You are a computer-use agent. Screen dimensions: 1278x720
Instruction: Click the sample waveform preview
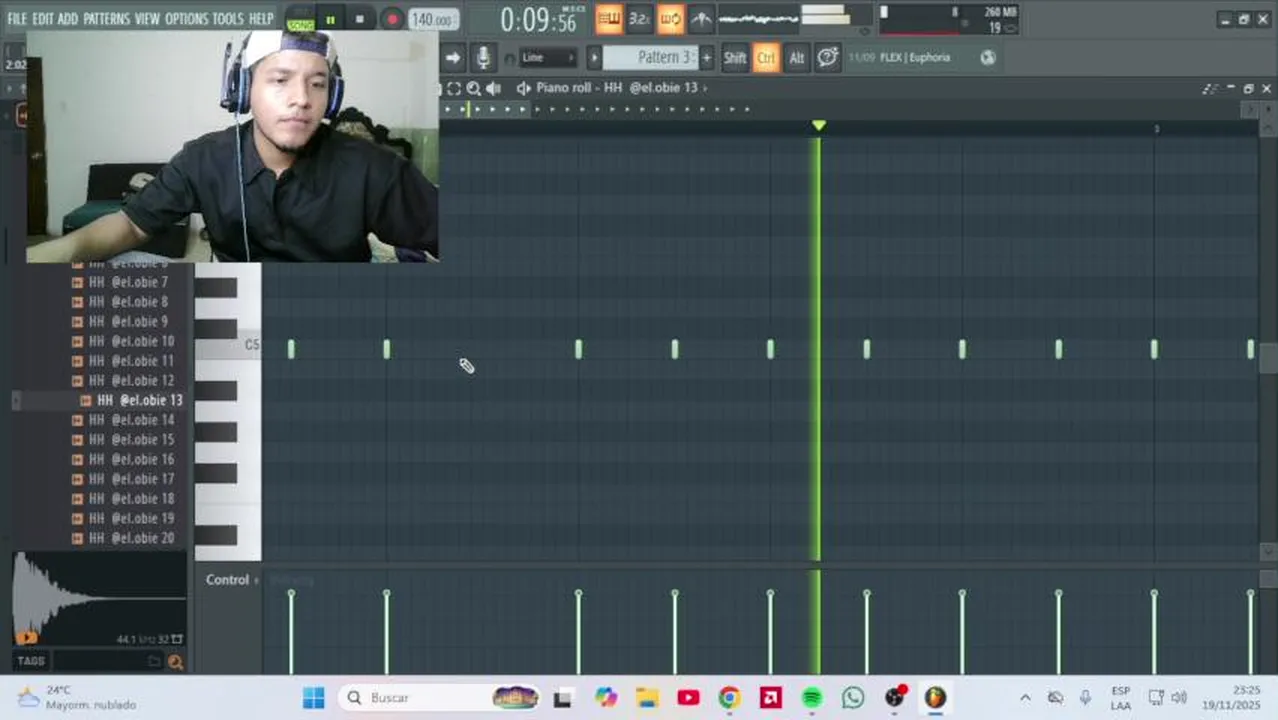point(99,598)
